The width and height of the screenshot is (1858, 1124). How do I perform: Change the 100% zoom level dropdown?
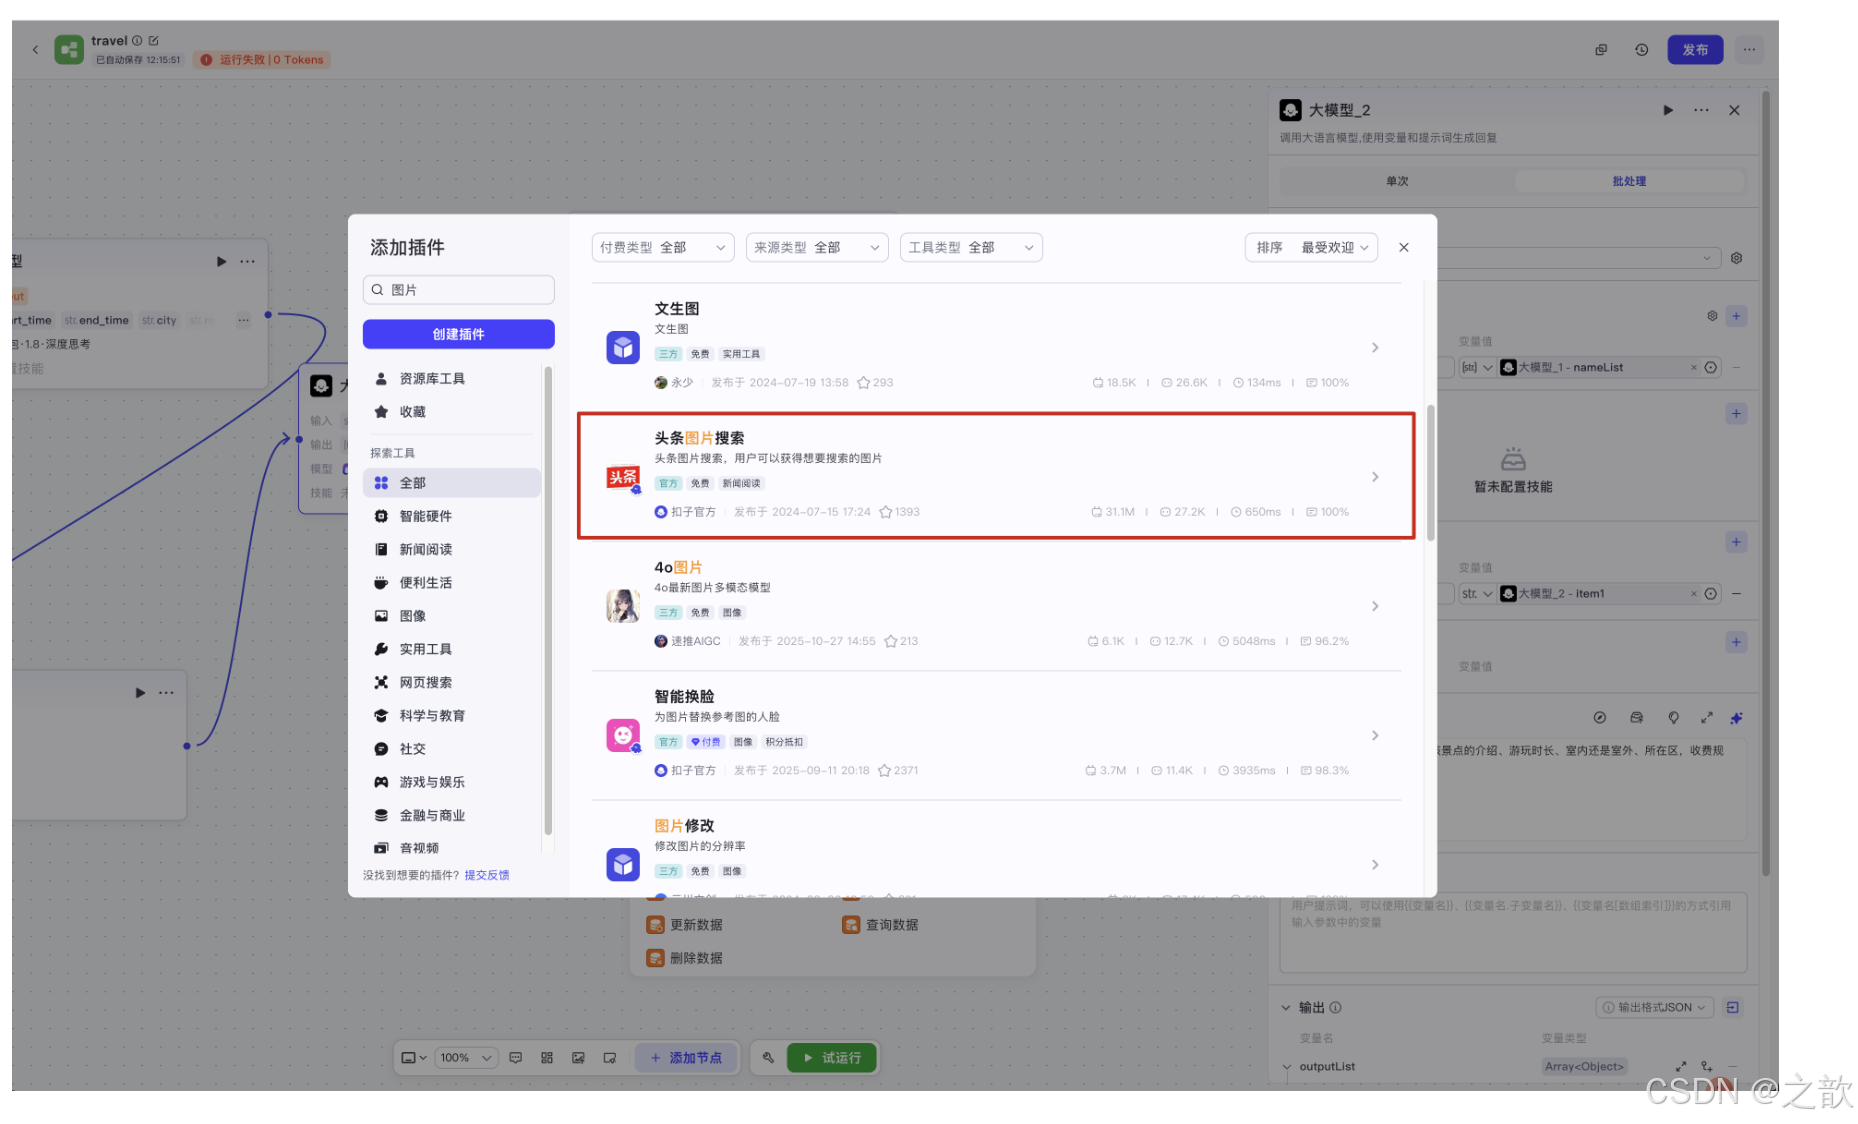466,1057
